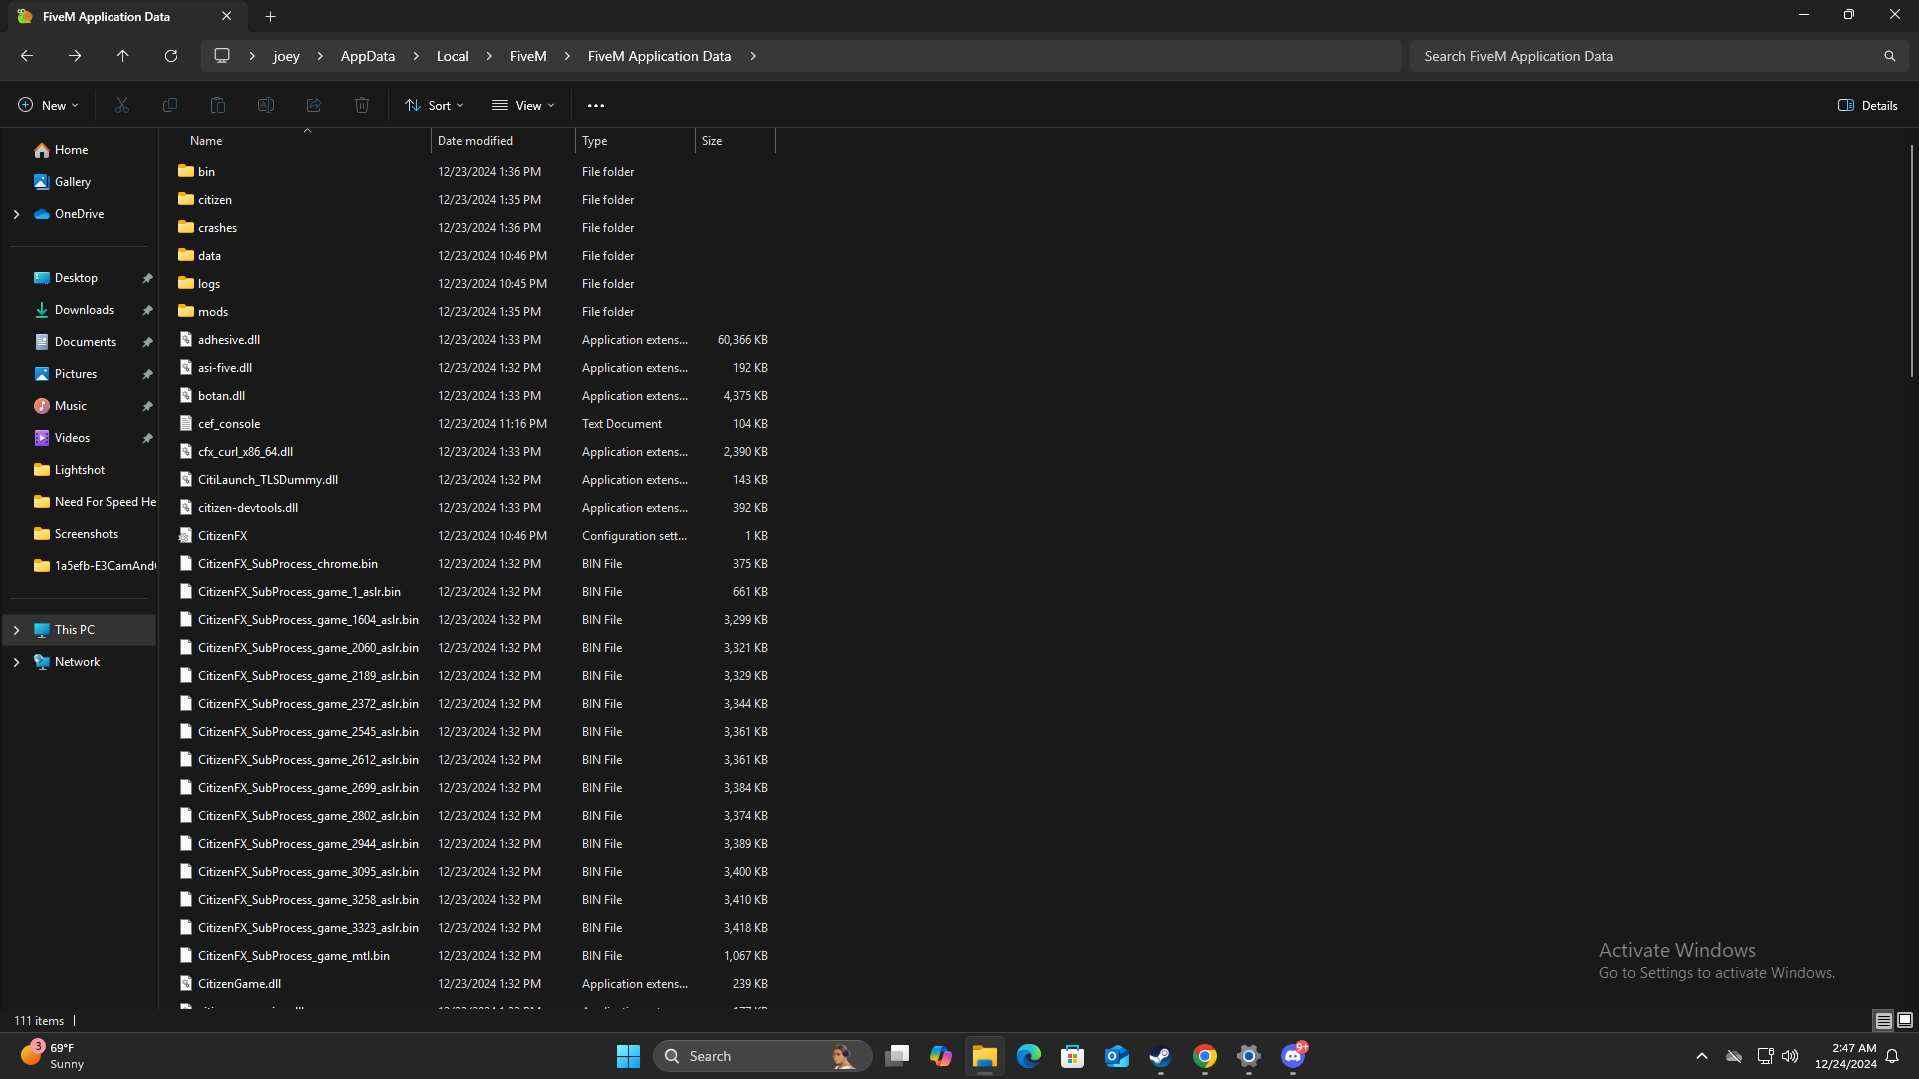Refresh the folder view
The image size is (1919, 1079).
pos(171,56)
